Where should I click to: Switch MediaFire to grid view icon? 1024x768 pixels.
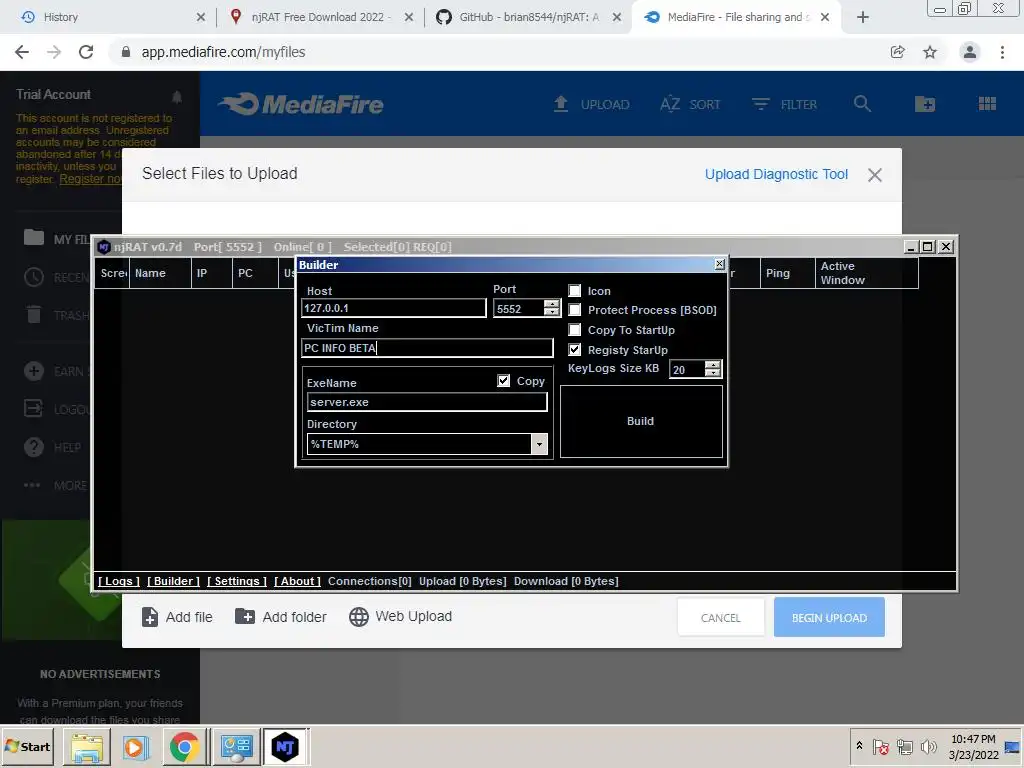tap(987, 104)
